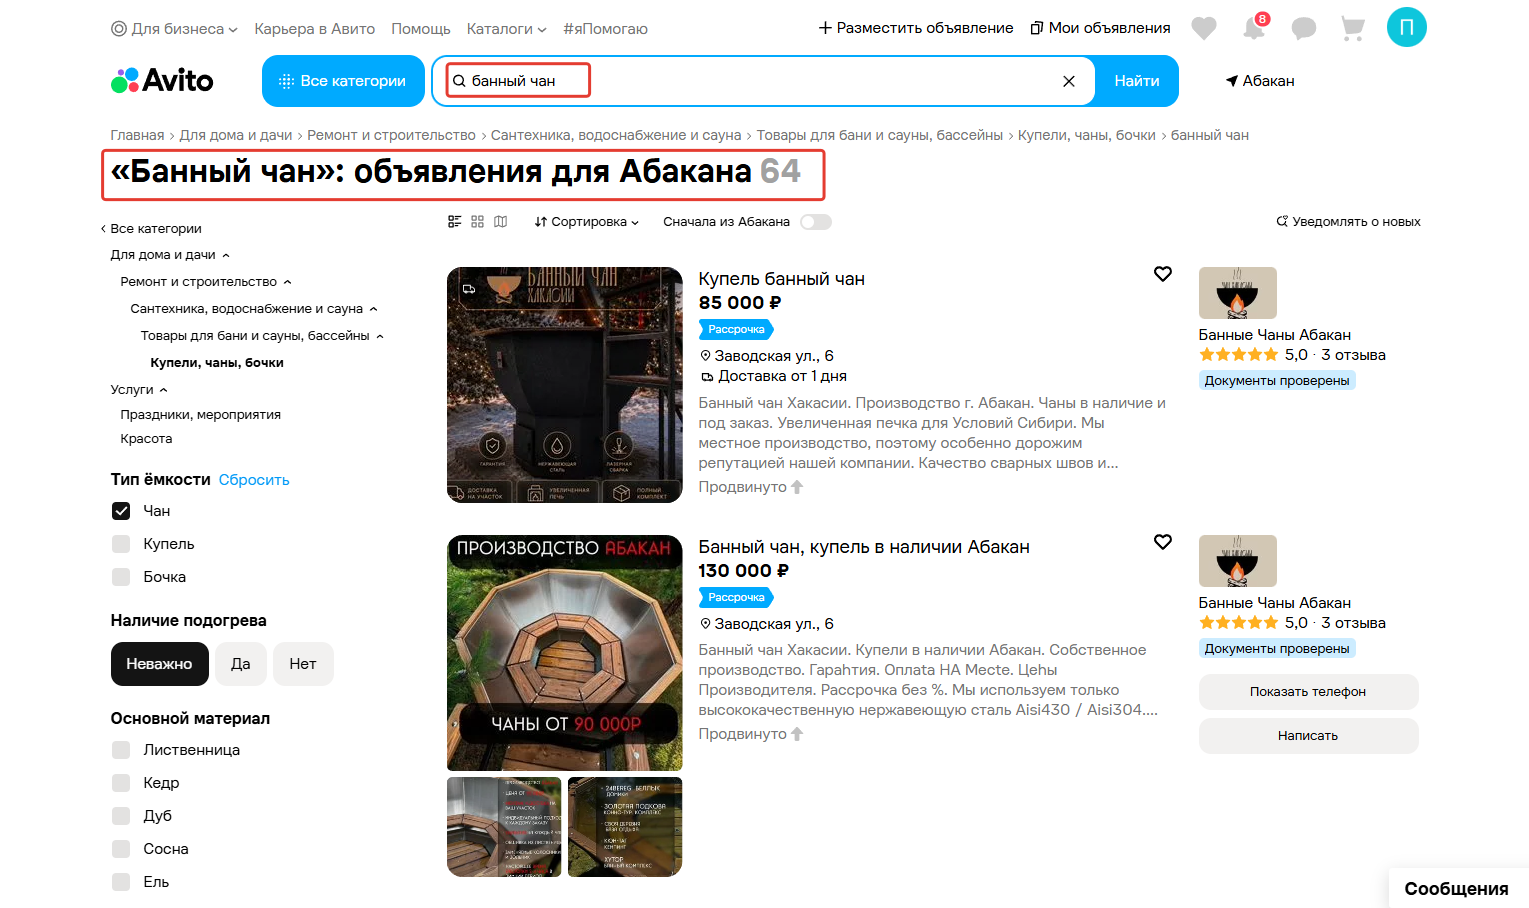Open the user profile avatar
This screenshot has width=1529, height=908.
coord(1407,27)
